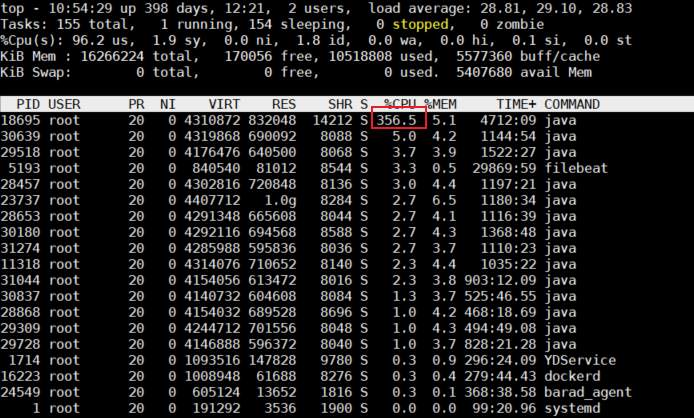Click the 832048 RES value
Screen dimensions: 694x418
[272, 120]
